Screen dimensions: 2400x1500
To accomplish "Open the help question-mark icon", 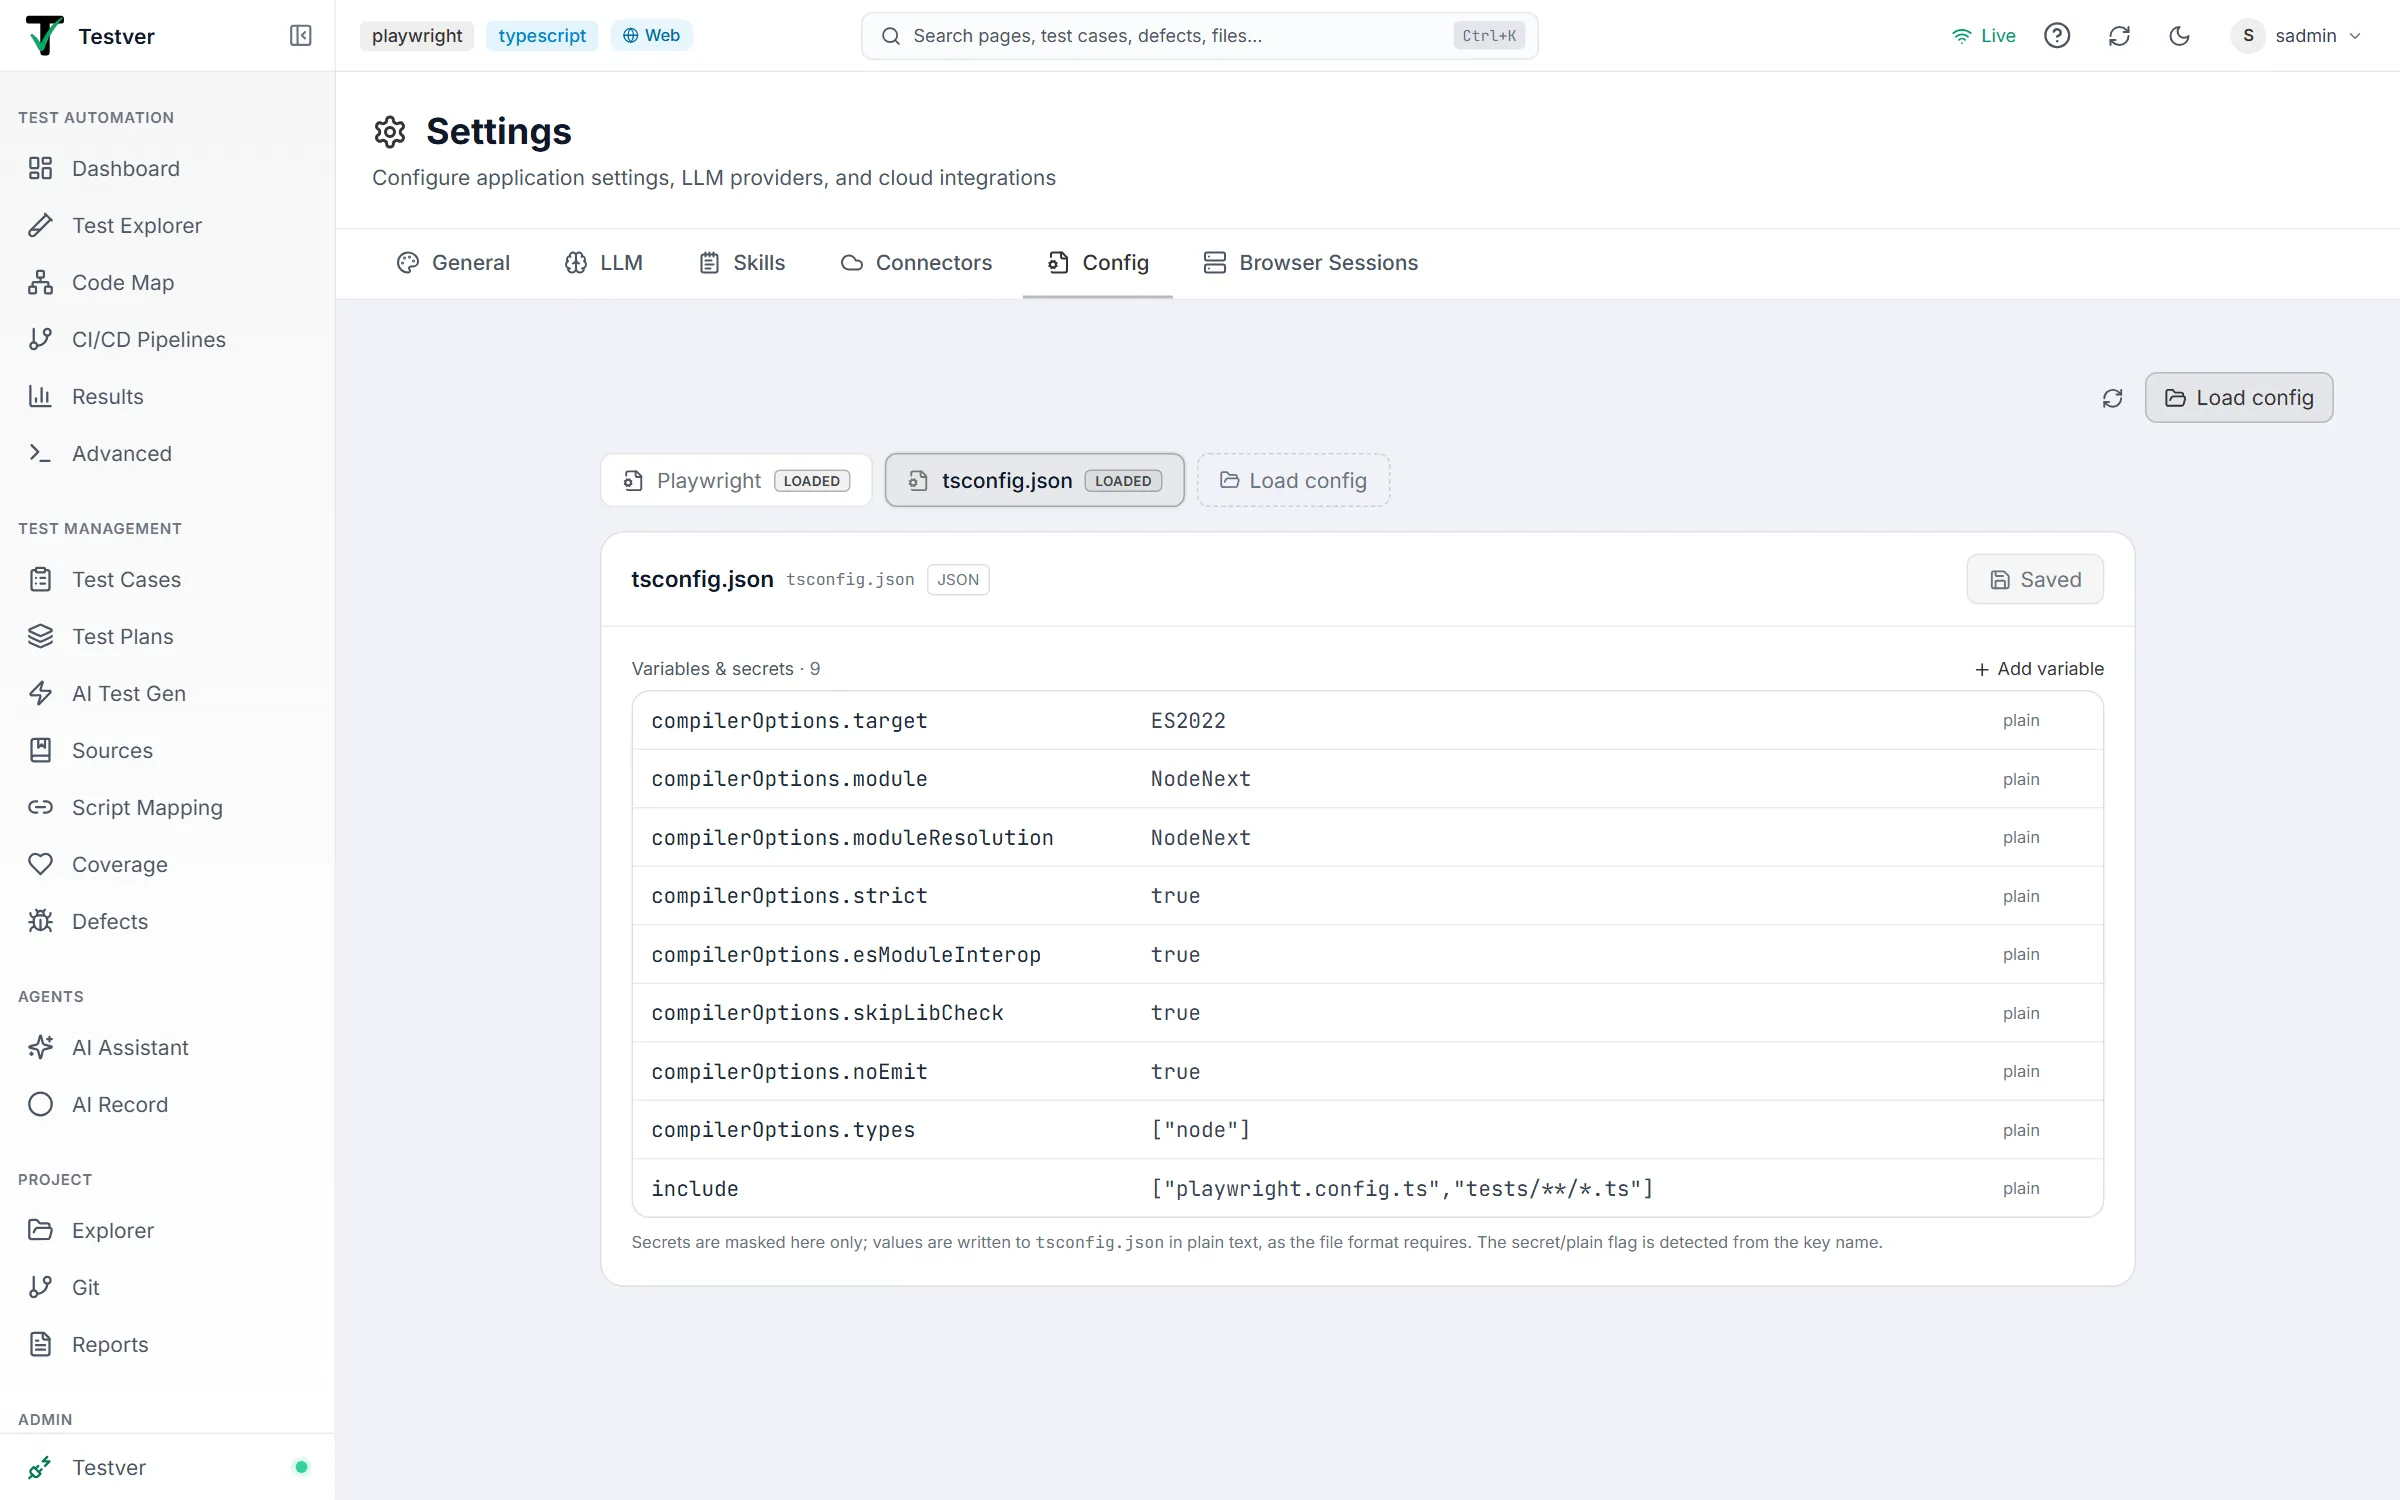I will tap(2057, 36).
